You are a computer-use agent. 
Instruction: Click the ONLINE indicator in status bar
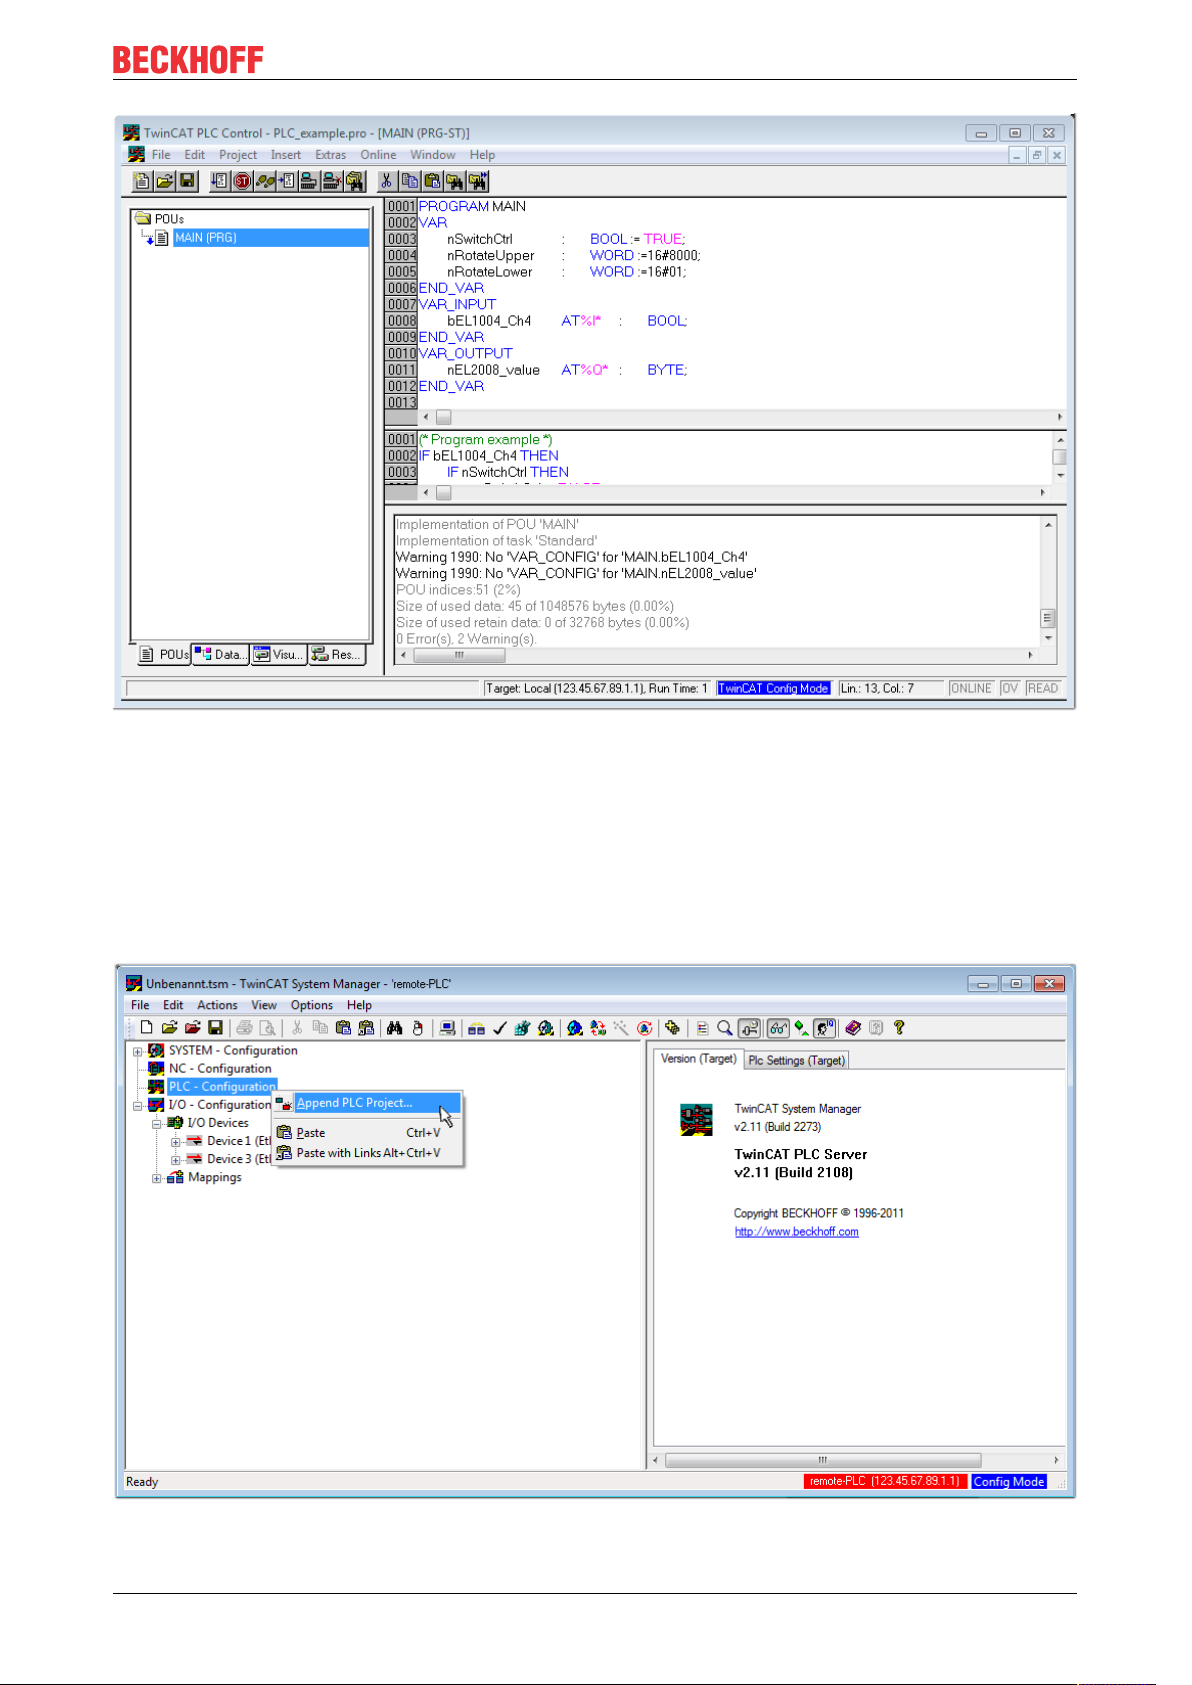(x=971, y=689)
